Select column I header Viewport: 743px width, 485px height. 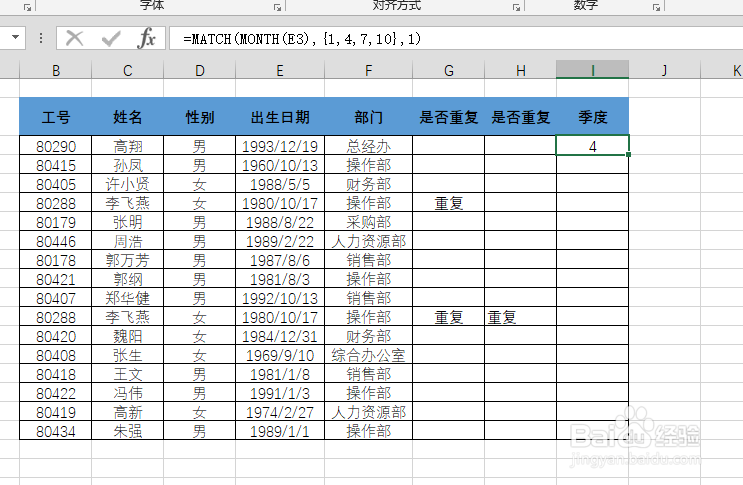(593, 70)
